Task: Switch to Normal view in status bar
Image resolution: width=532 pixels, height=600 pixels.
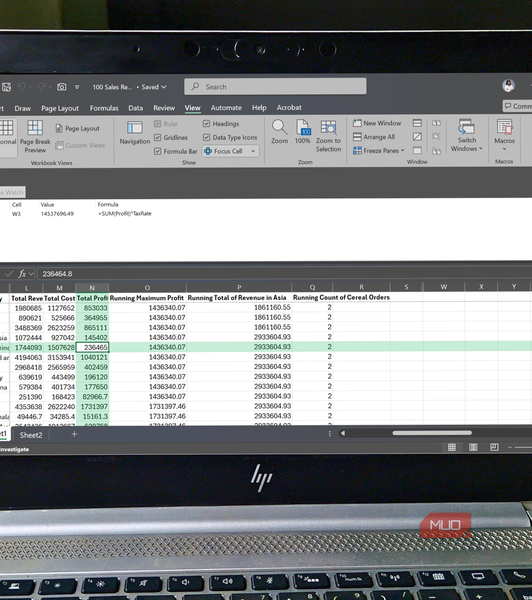Action: point(452,447)
